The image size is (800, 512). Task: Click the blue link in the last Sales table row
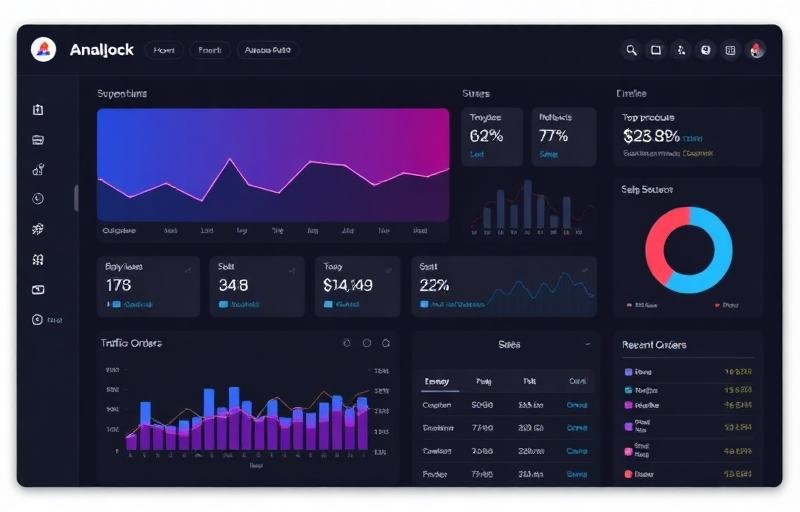tap(577, 474)
